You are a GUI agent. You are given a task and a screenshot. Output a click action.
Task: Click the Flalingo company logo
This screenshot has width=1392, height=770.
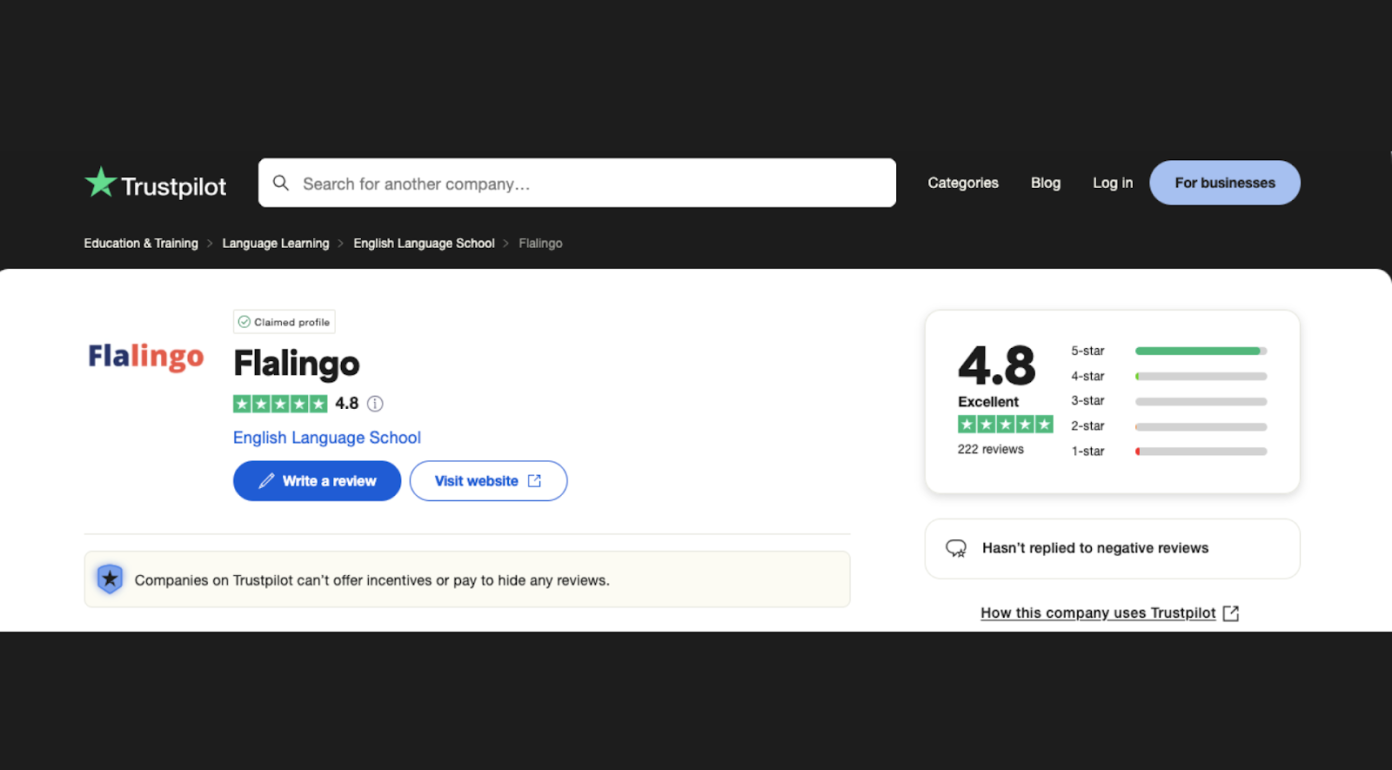146,356
